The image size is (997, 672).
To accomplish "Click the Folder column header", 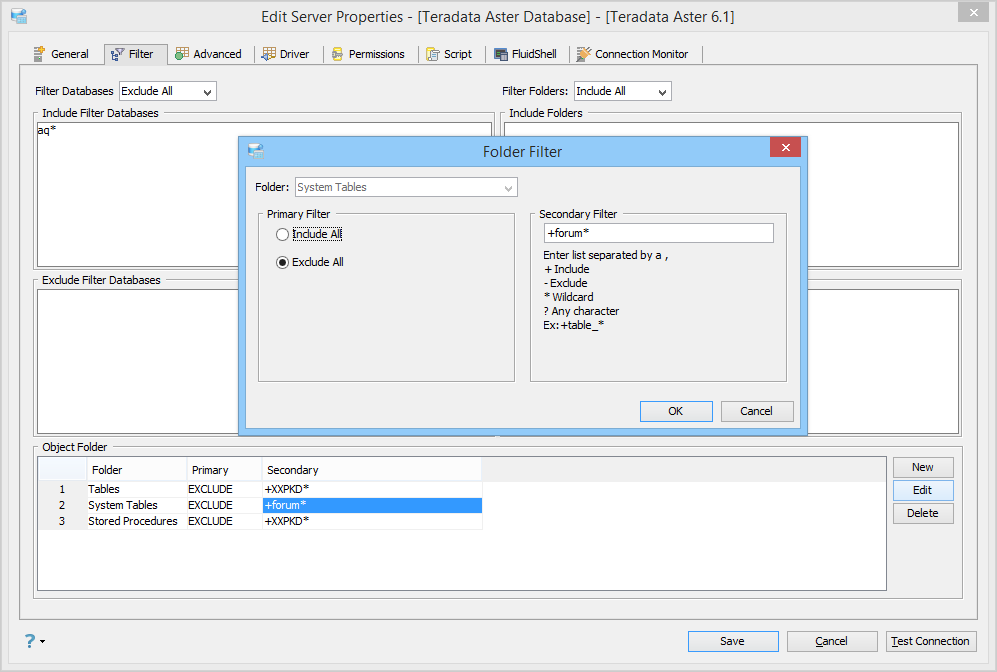I will click(136, 470).
